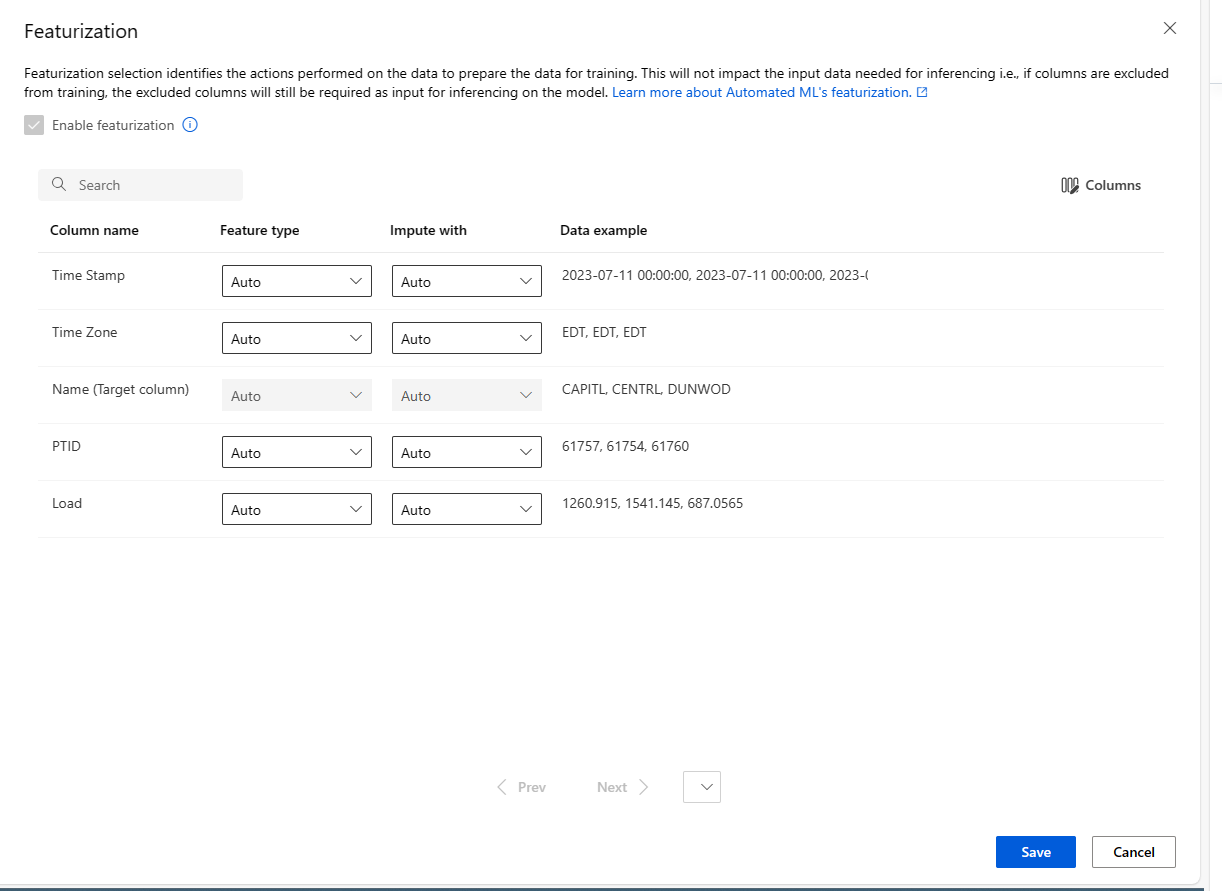Click the Column name header

[94, 230]
